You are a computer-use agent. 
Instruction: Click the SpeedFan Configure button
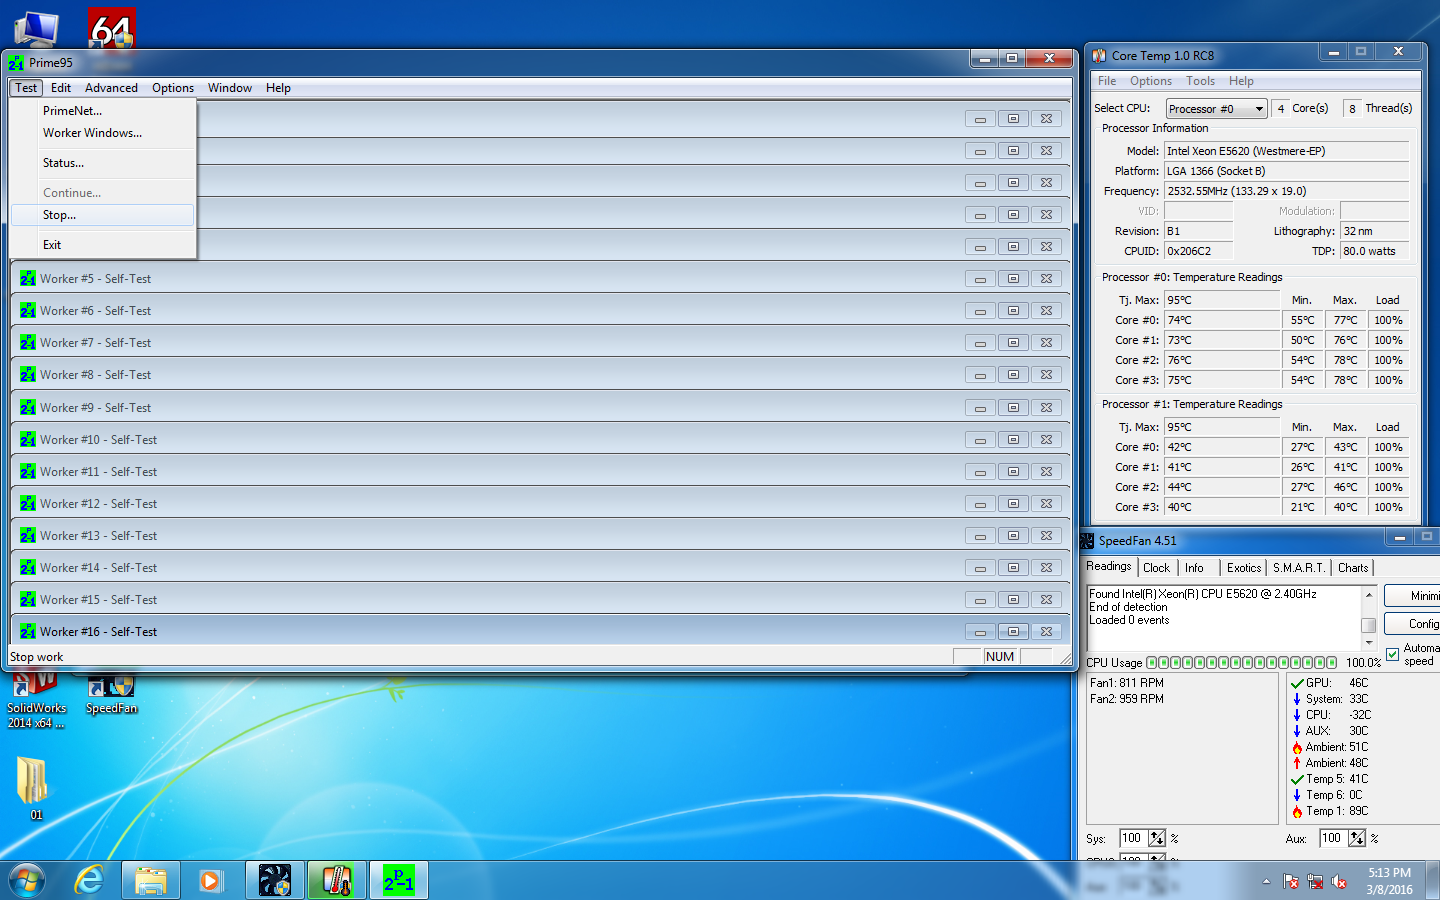tap(1413, 624)
